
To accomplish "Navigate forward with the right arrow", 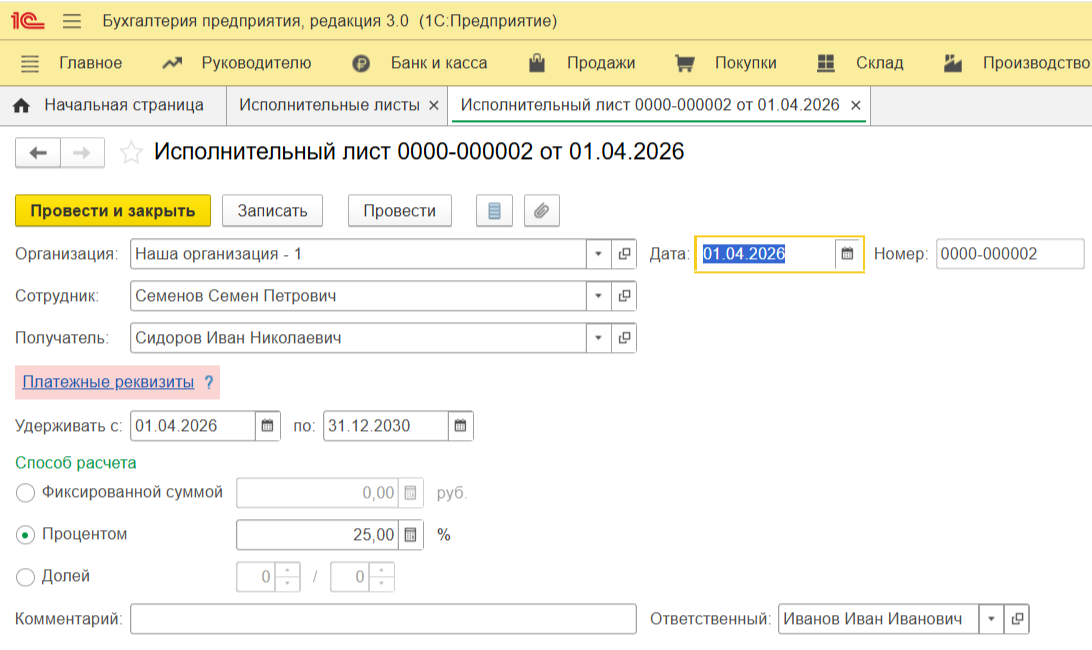I will tap(82, 153).
